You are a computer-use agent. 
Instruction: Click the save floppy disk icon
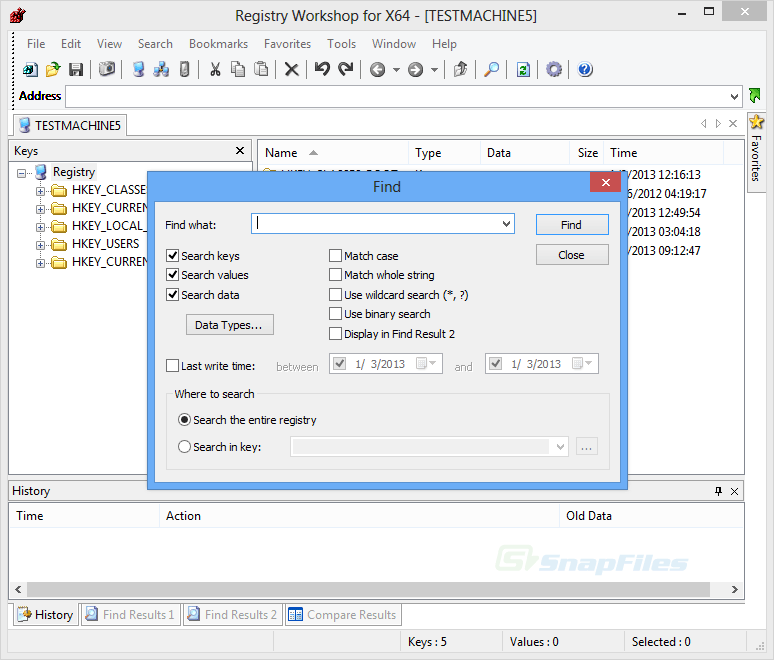click(x=76, y=70)
